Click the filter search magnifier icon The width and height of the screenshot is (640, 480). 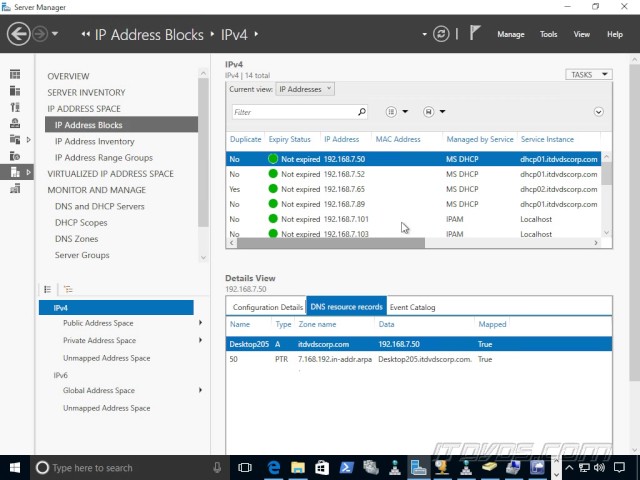[x=362, y=112]
